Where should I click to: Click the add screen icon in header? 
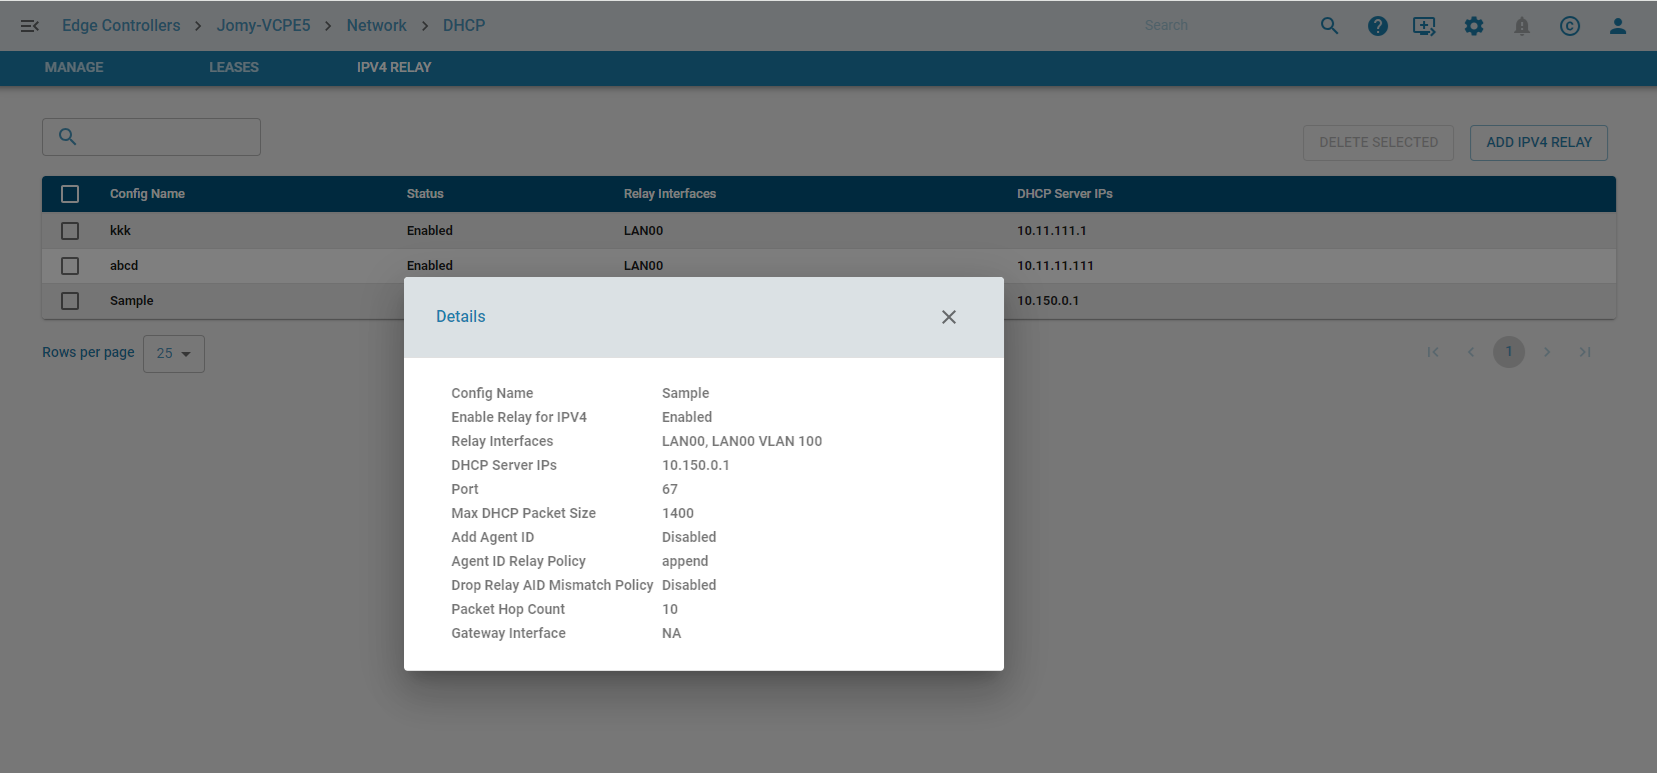pyautogui.click(x=1424, y=26)
